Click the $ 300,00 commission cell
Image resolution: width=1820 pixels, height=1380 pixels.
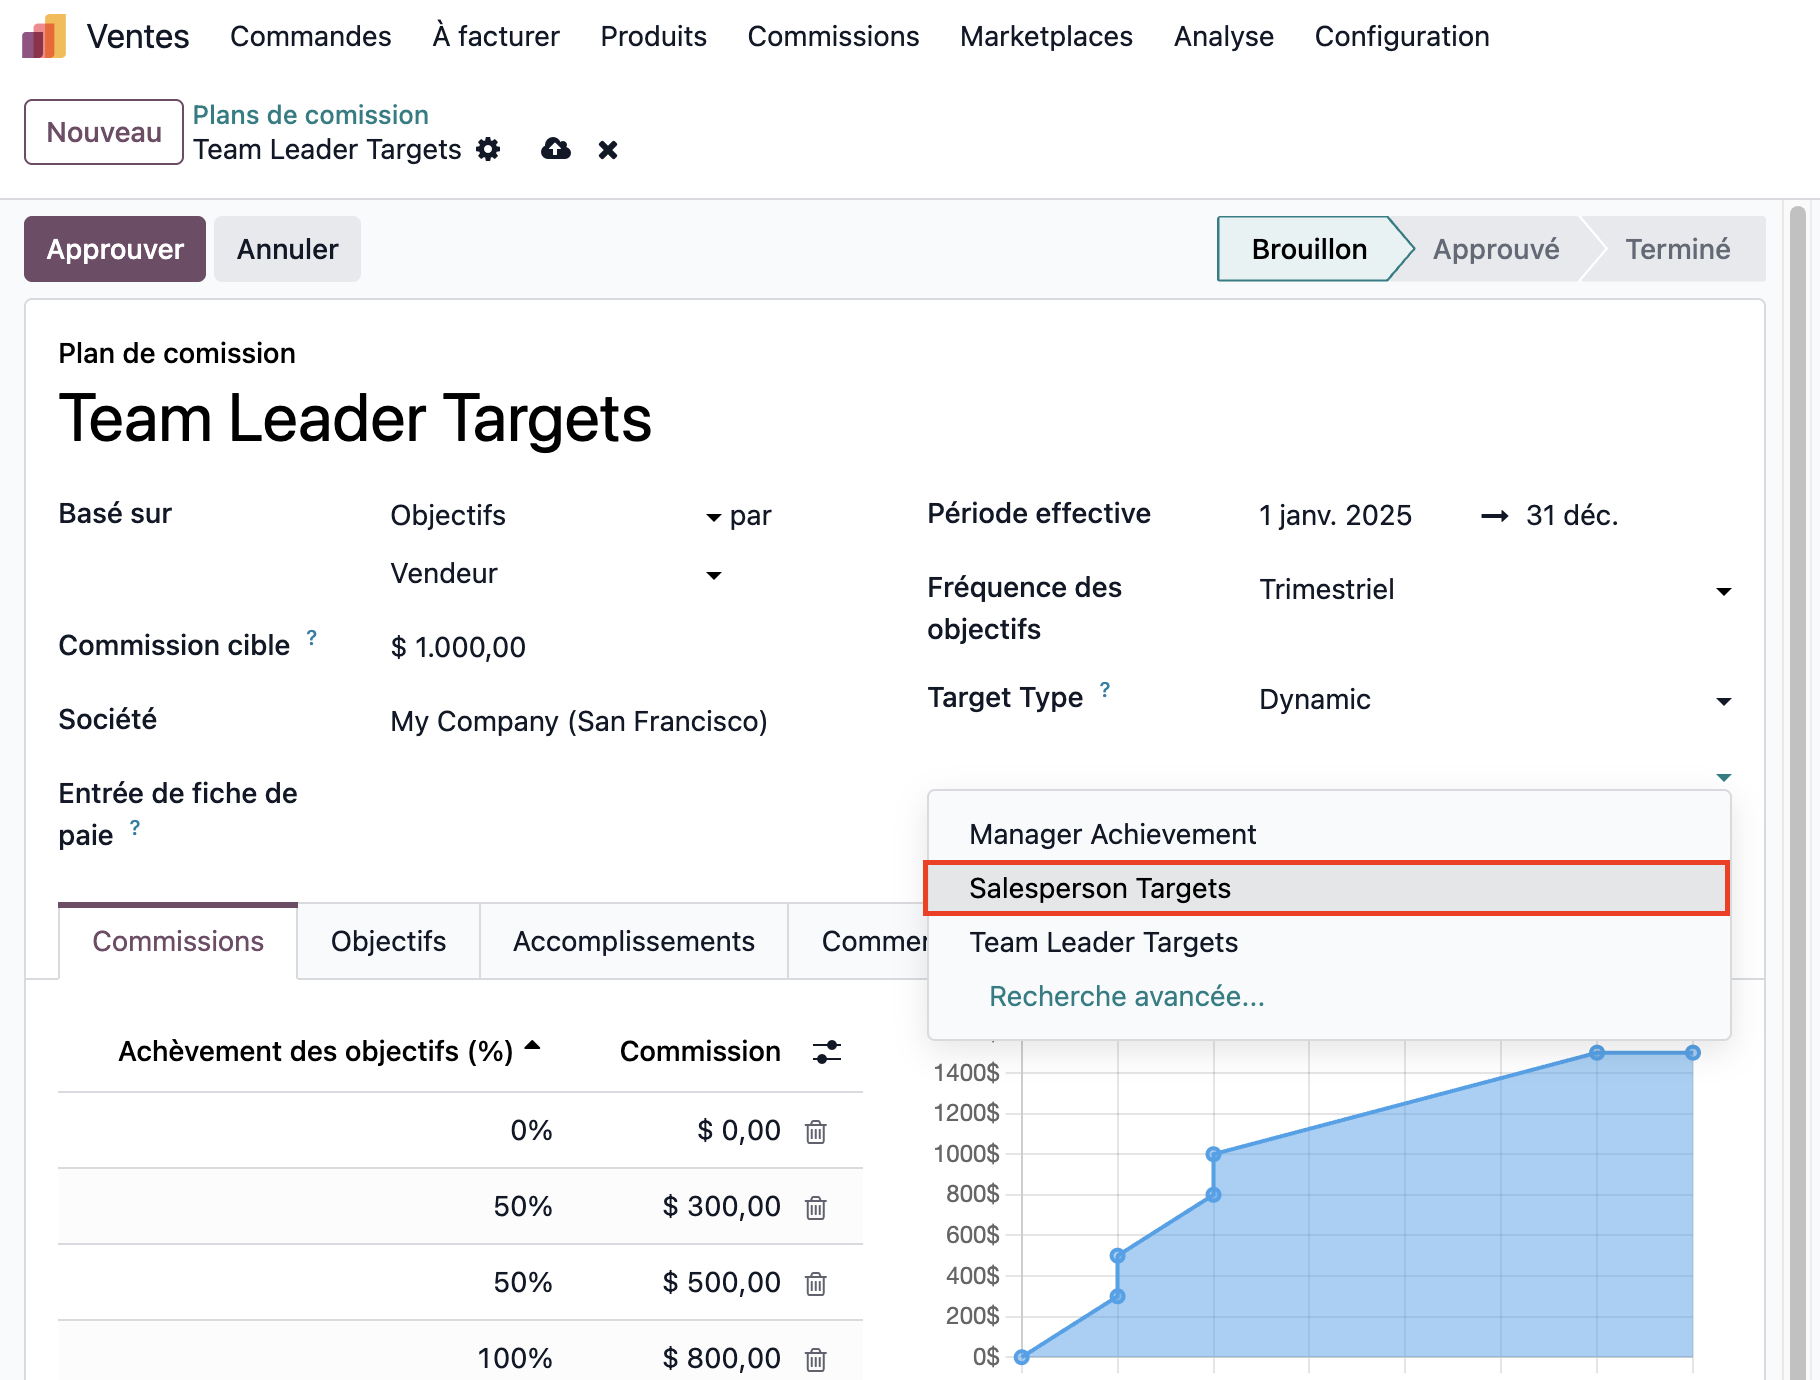[722, 1207]
